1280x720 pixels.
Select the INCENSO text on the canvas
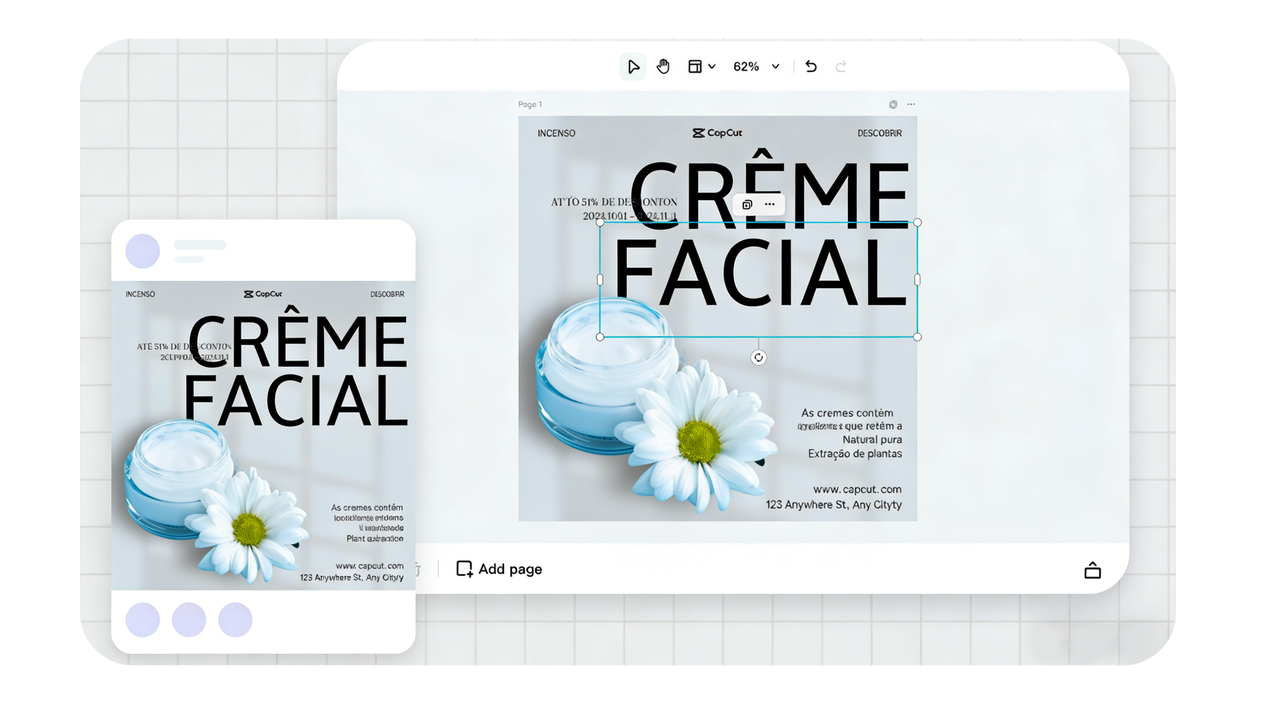(x=556, y=133)
